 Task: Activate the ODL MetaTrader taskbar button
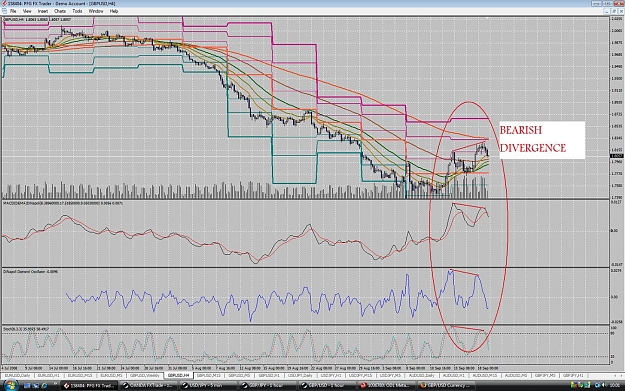coord(386,385)
